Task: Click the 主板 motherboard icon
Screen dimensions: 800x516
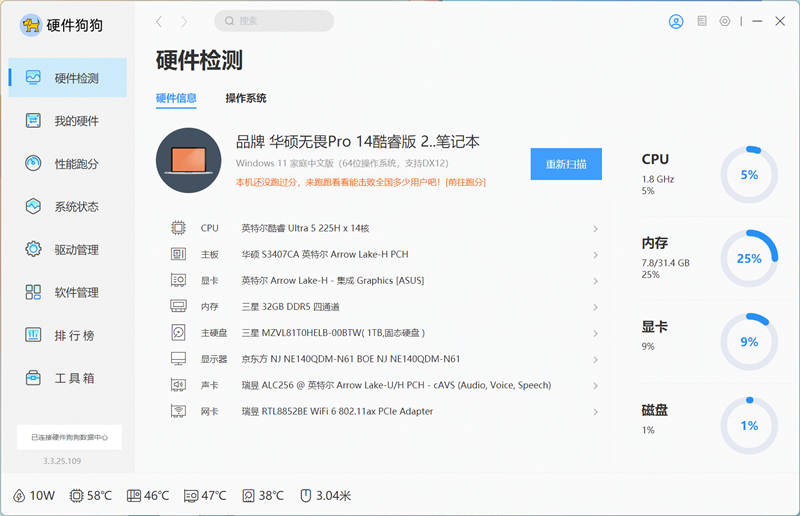Action: pyautogui.click(x=178, y=254)
